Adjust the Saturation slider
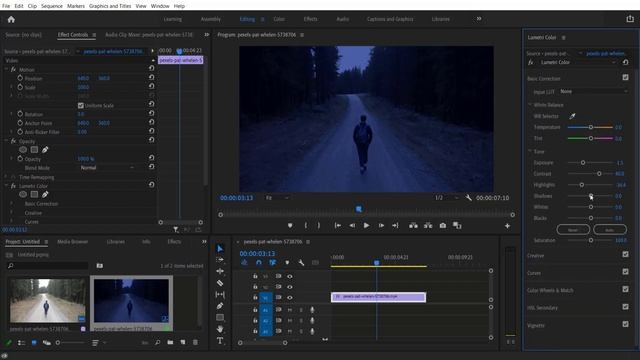Viewport: 640px width, 360px height. tap(590, 240)
